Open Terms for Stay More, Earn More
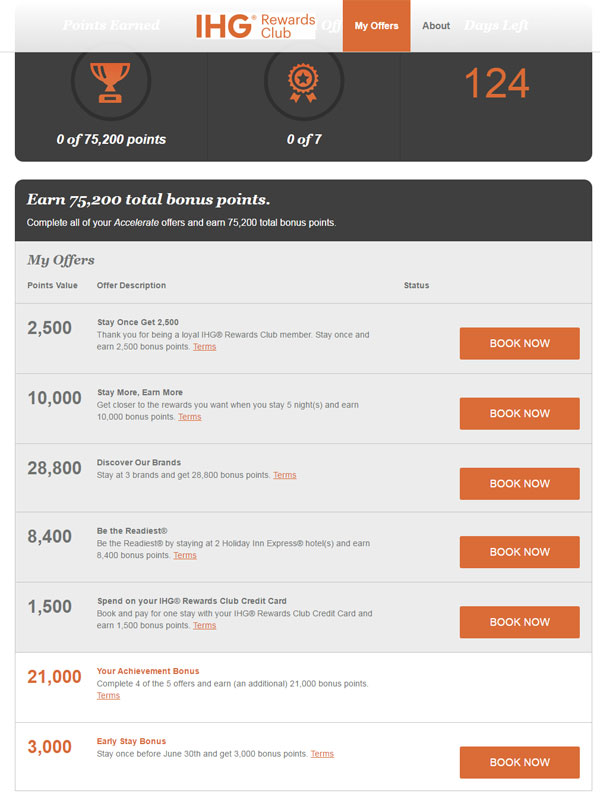Image resolution: width=600 pixels, height=800 pixels. [x=189, y=417]
